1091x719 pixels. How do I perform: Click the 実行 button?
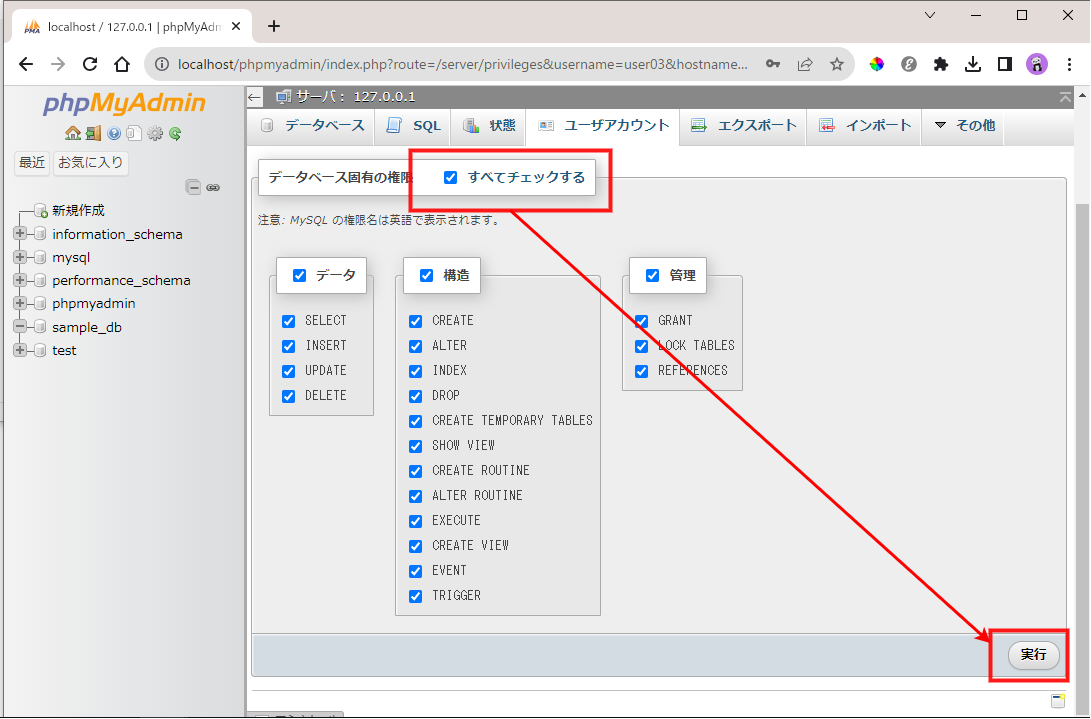pyautogui.click(x=1033, y=655)
